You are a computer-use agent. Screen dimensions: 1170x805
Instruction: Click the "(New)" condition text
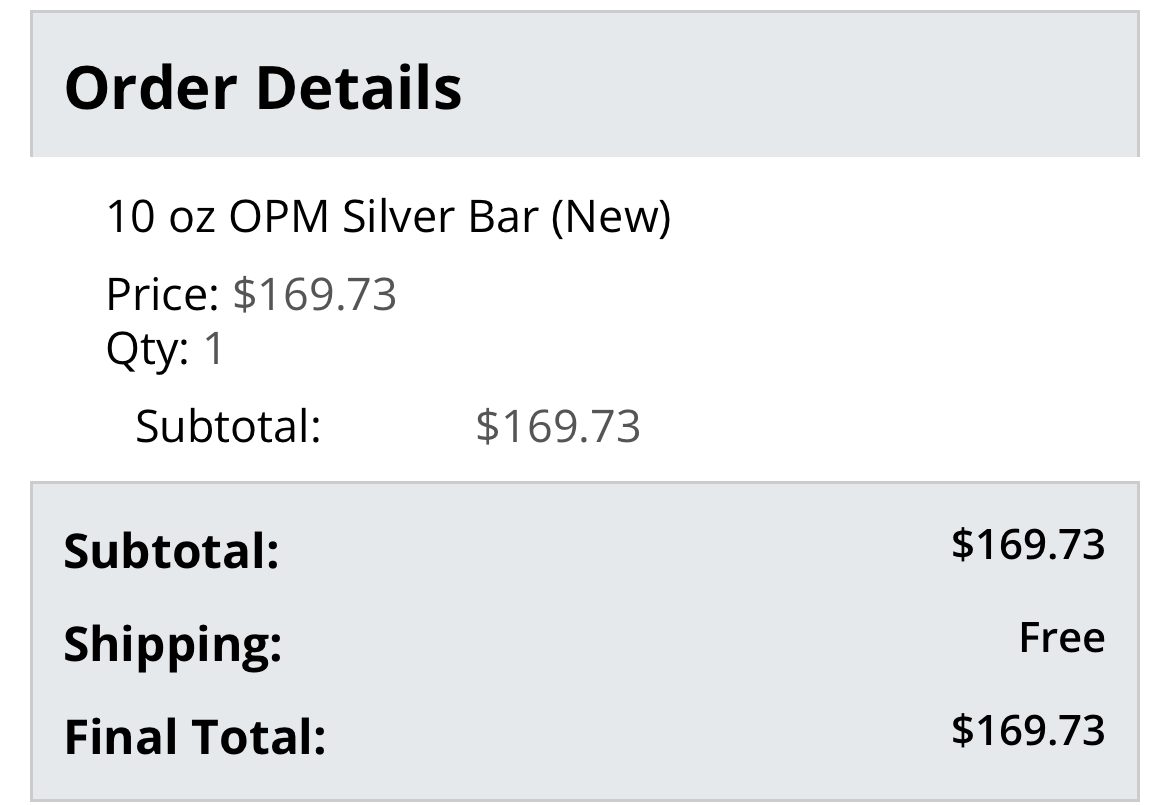click(610, 217)
